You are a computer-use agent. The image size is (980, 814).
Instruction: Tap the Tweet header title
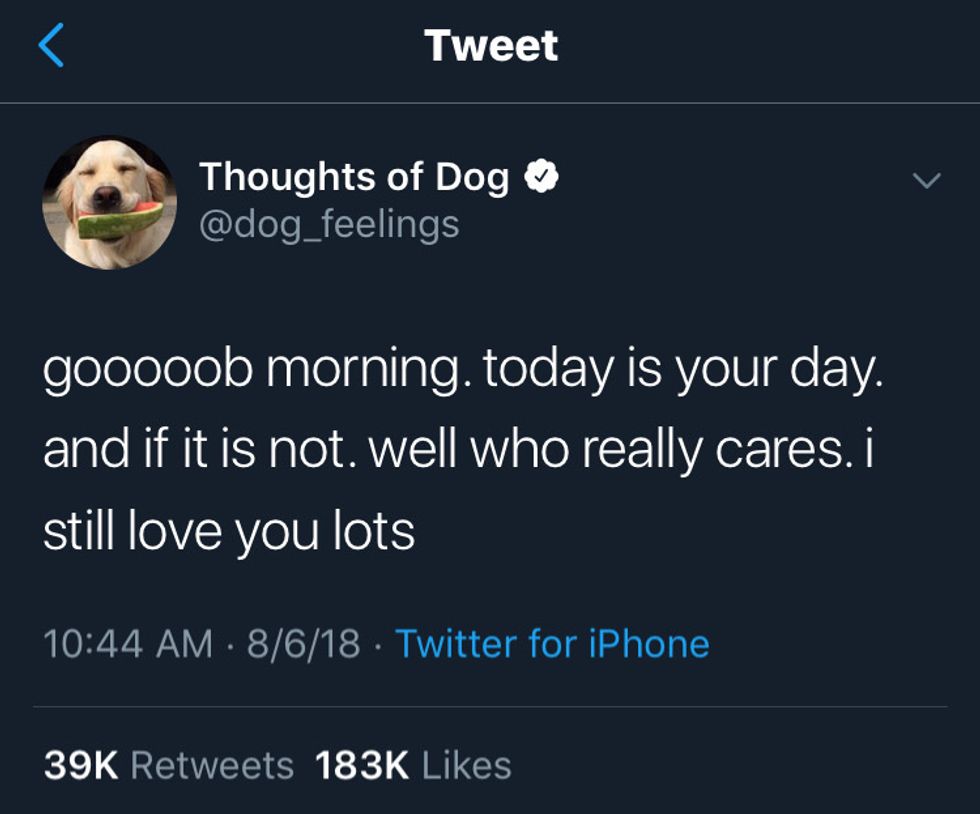click(x=490, y=46)
